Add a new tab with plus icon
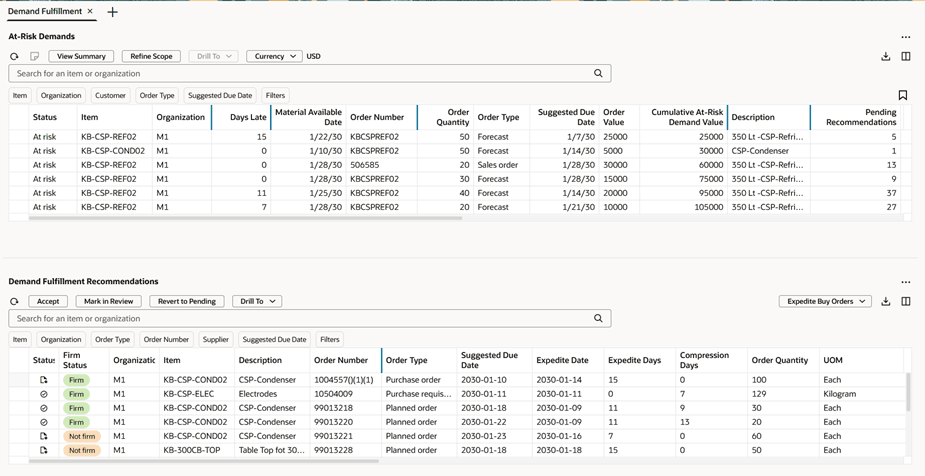This screenshot has height=476, width=925. pyautogui.click(x=112, y=12)
